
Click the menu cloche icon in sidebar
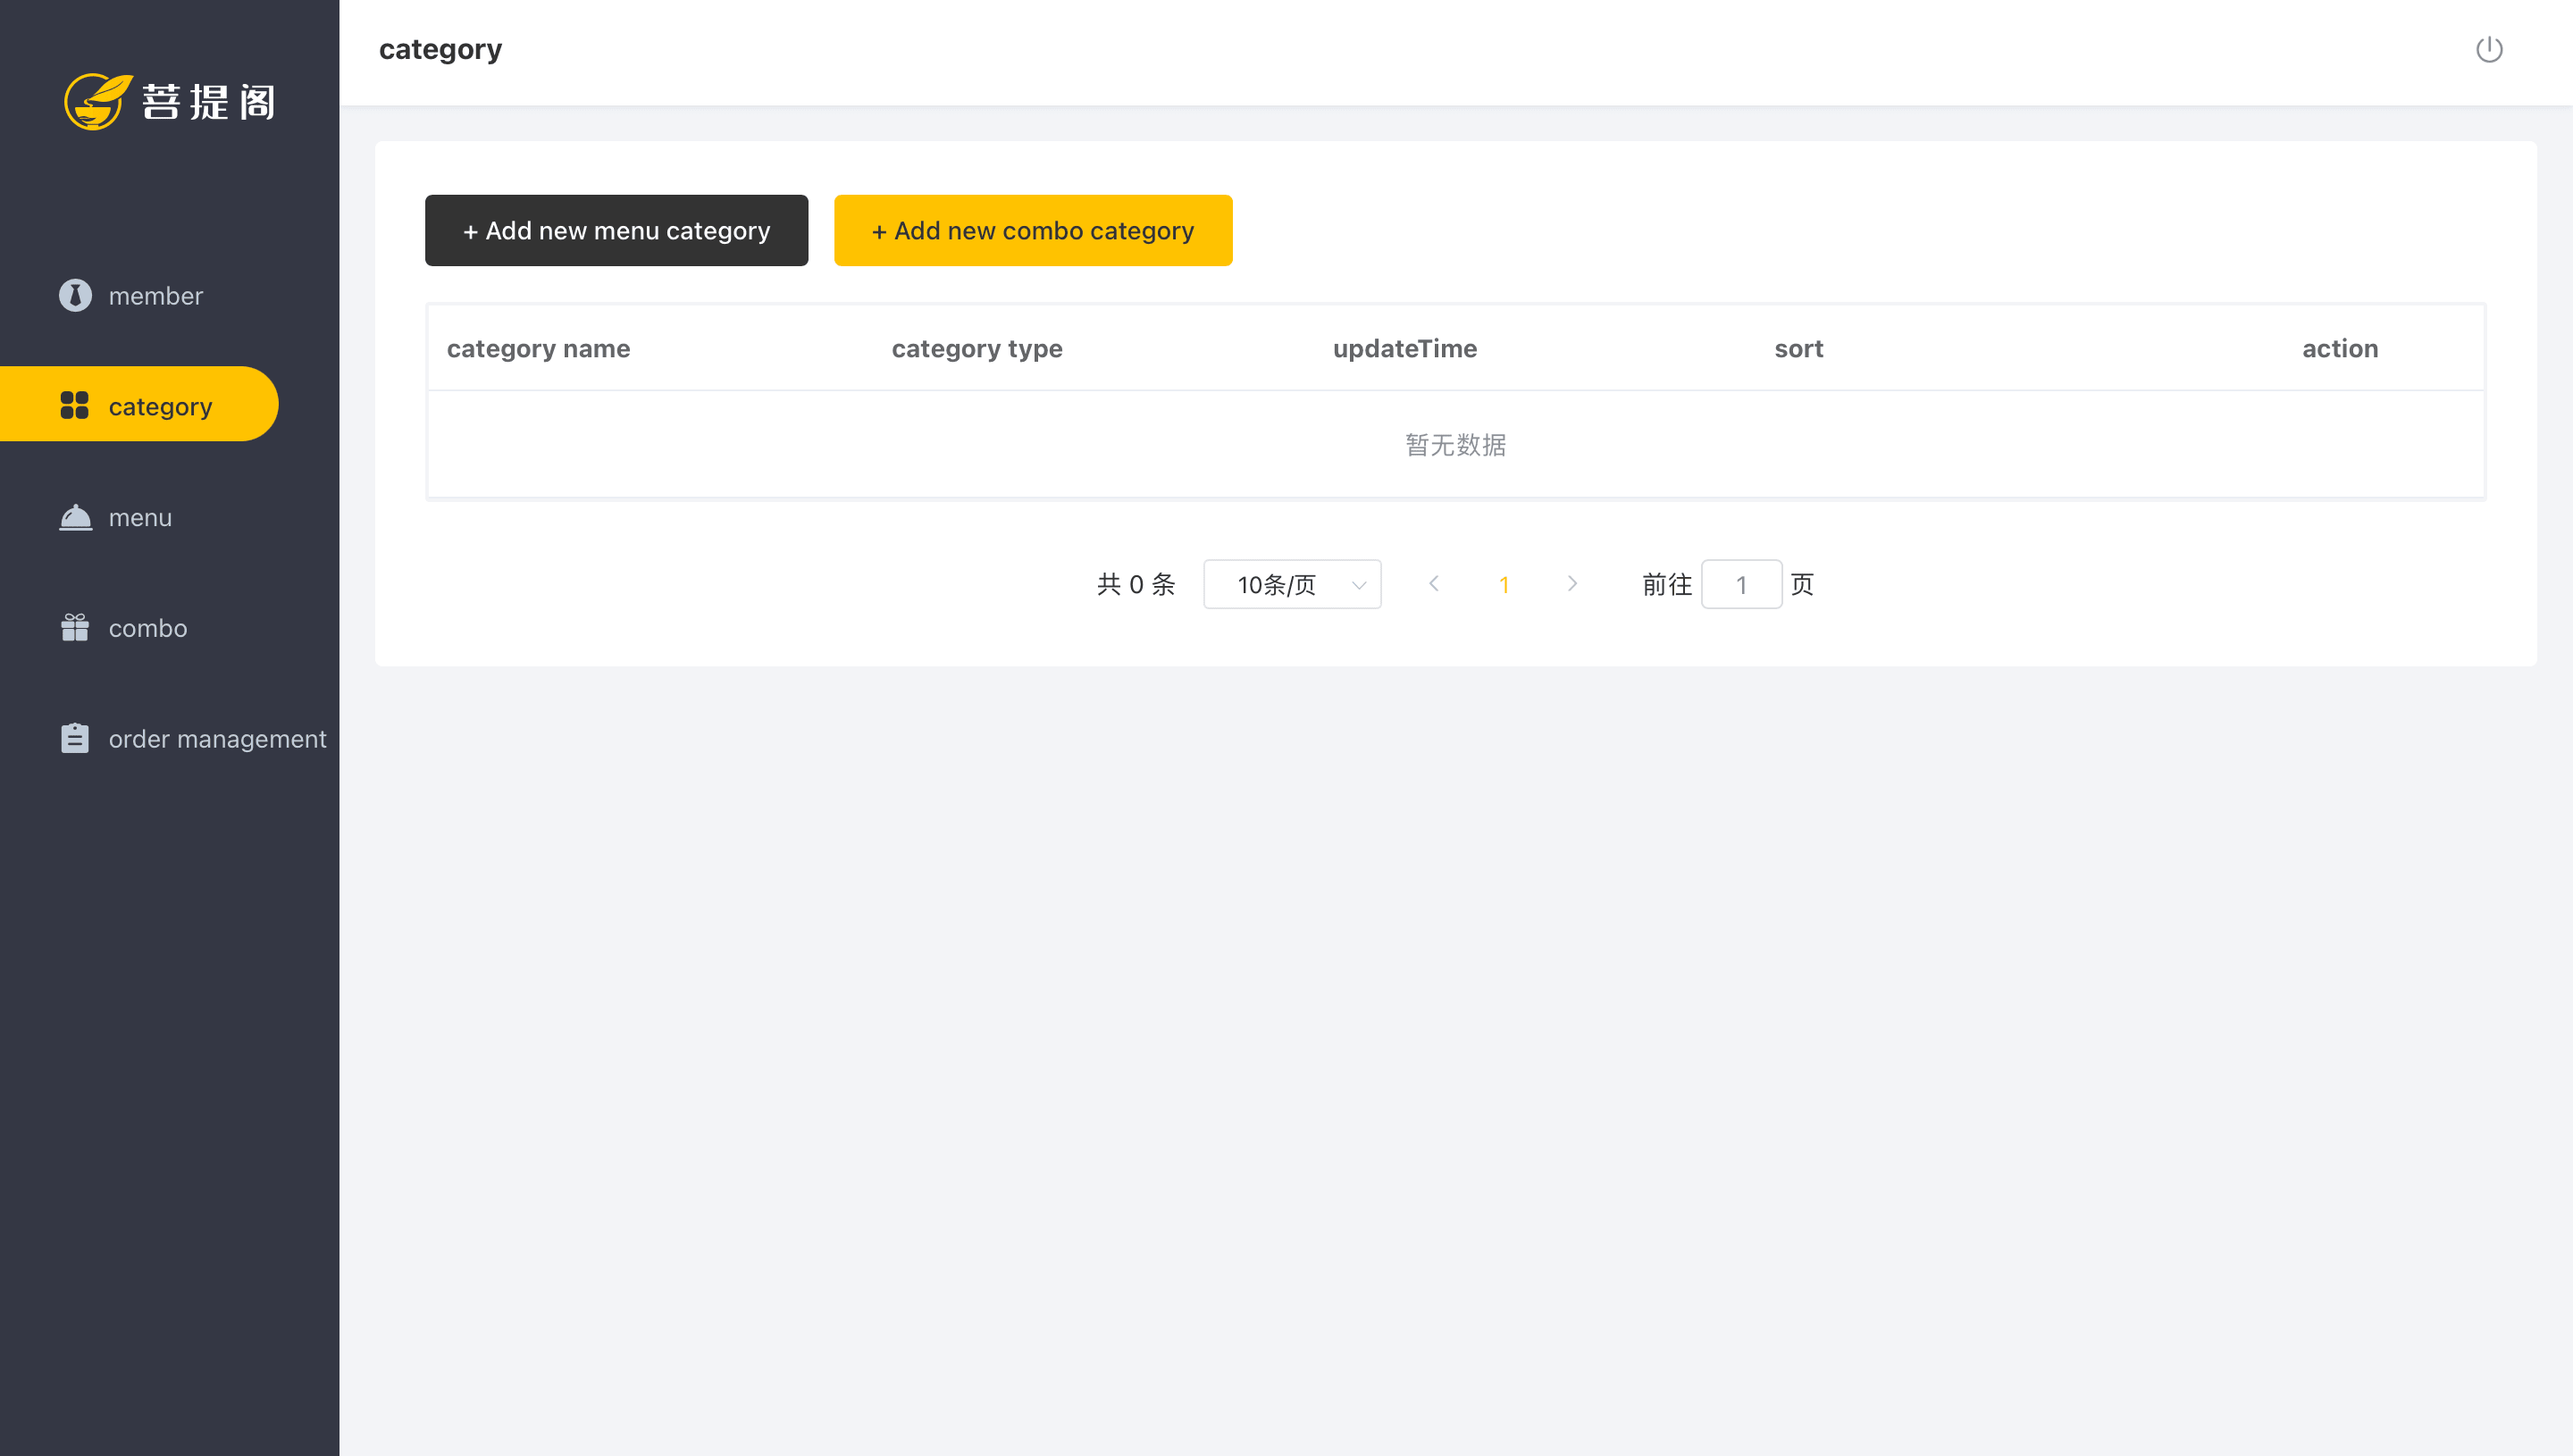coord(75,517)
